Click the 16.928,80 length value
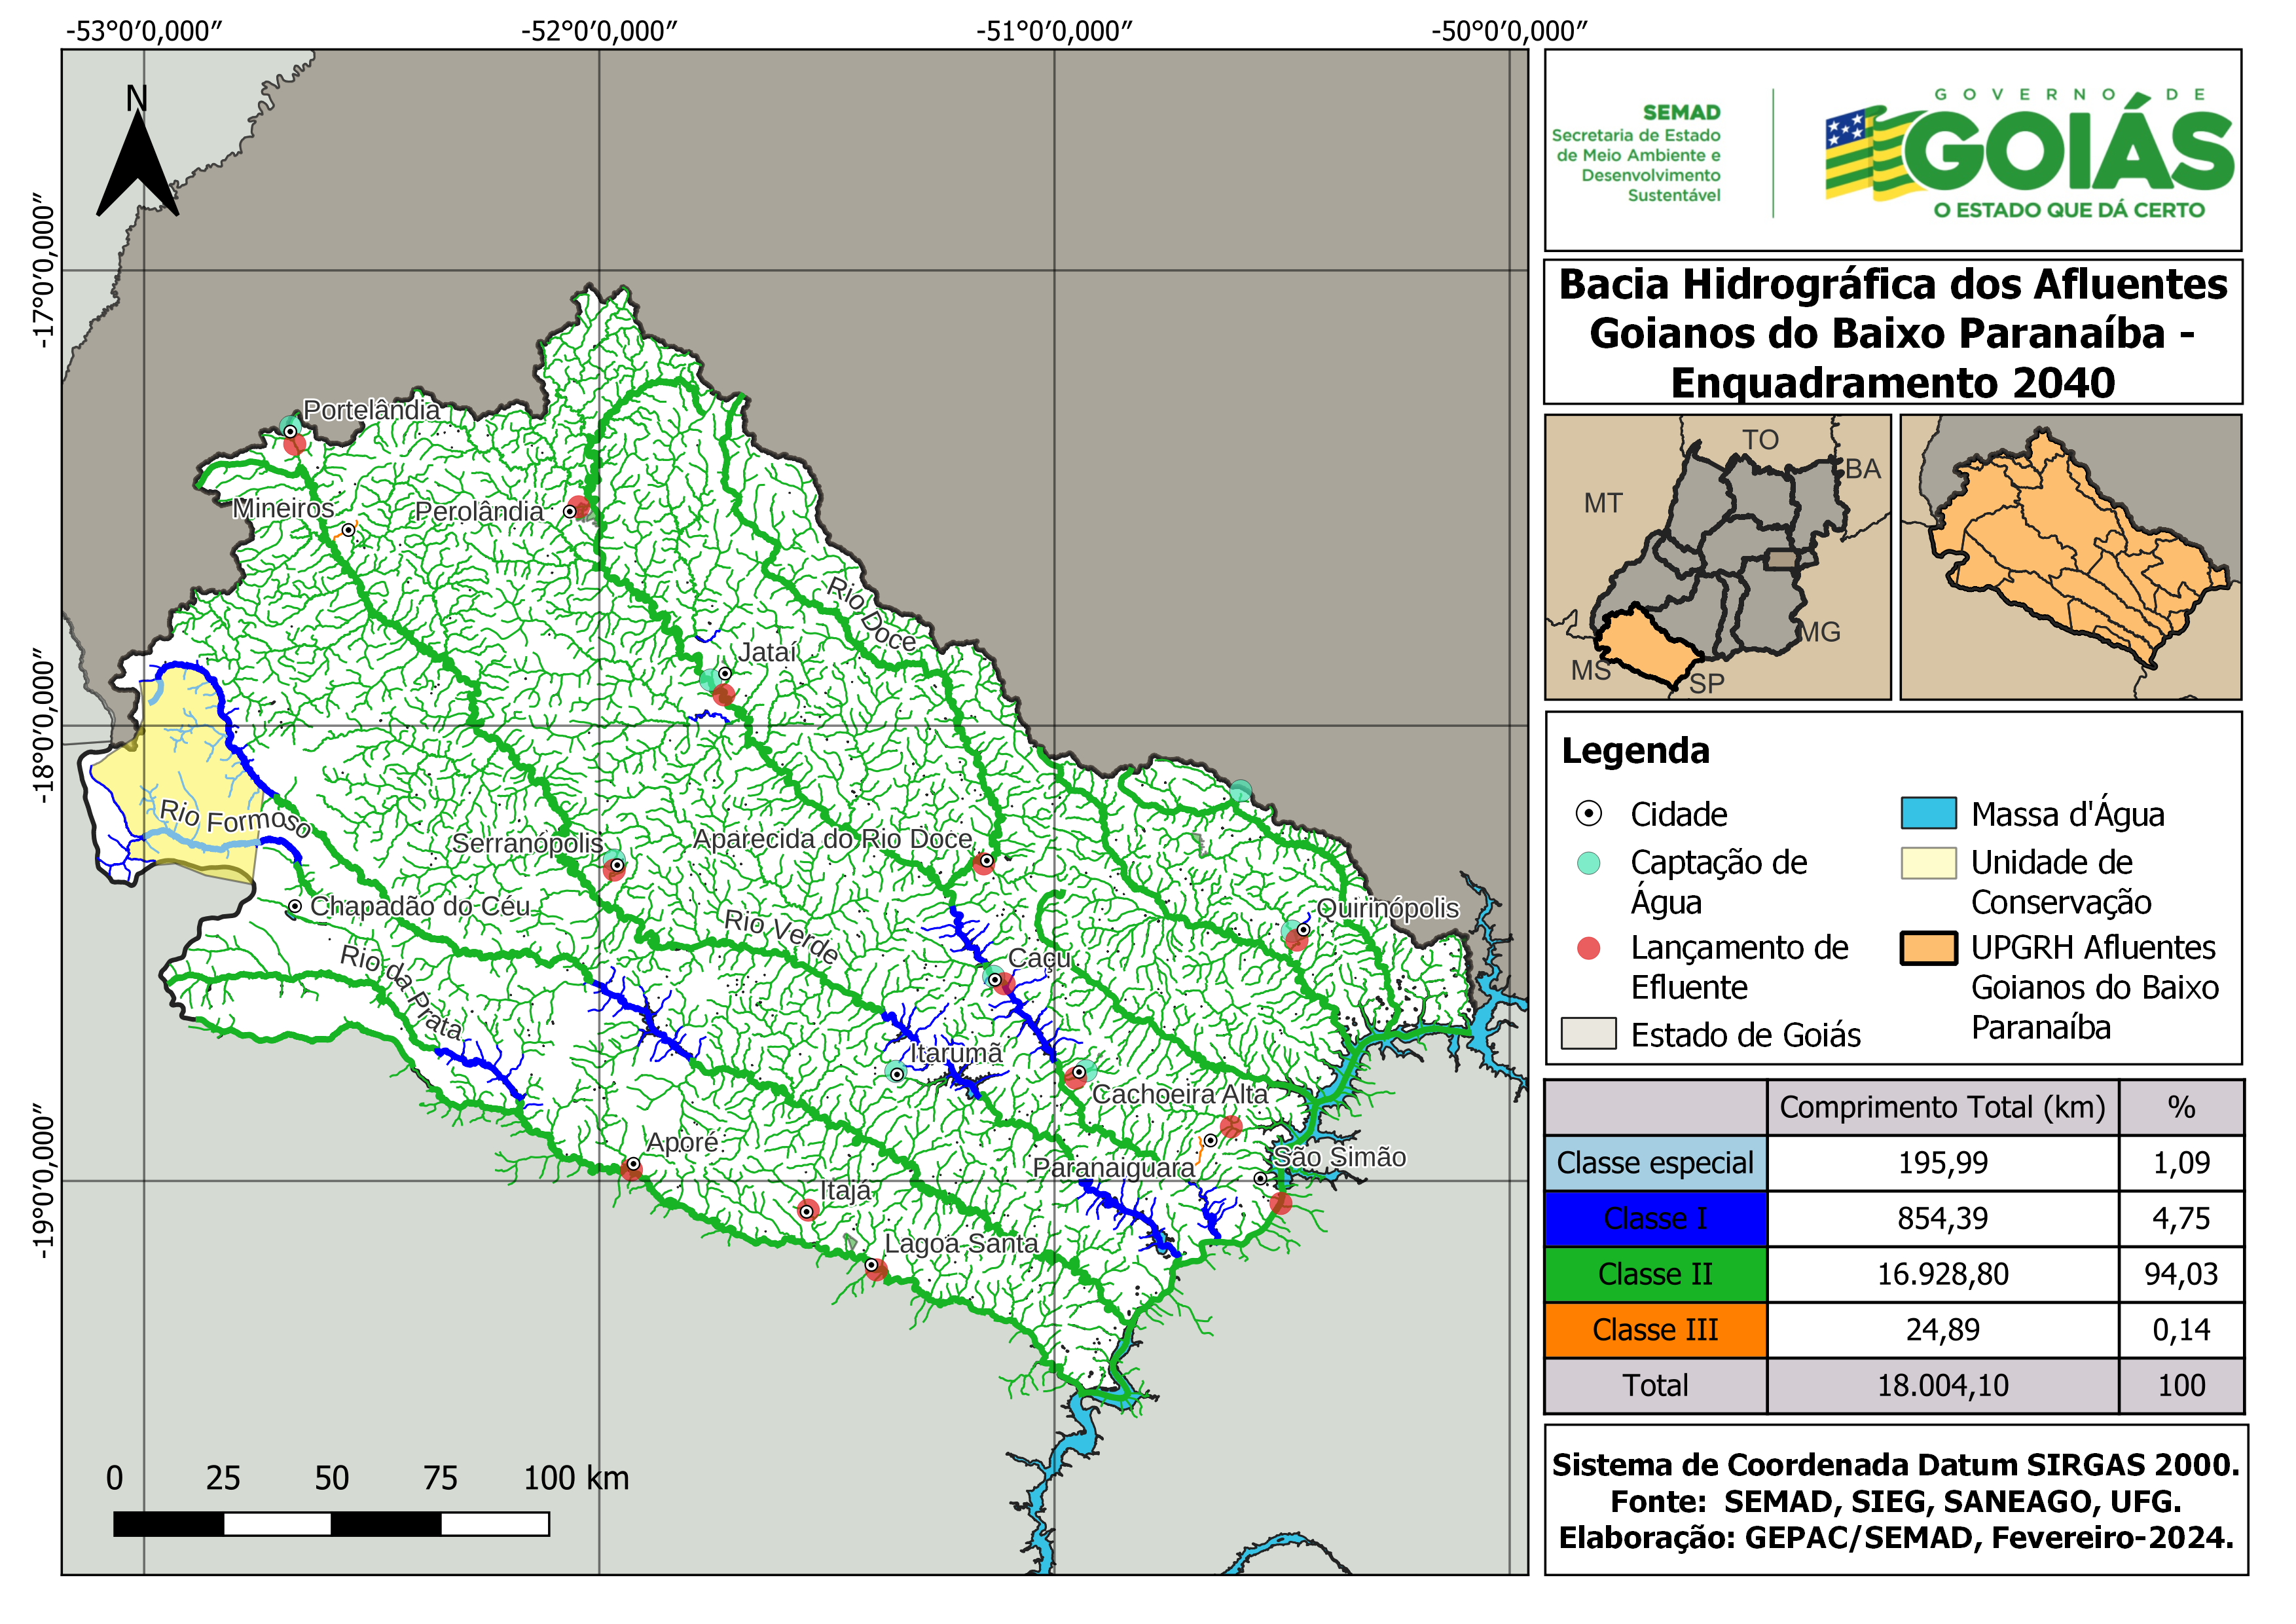Screen dimensions: 2296x1624 [1942, 1274]
